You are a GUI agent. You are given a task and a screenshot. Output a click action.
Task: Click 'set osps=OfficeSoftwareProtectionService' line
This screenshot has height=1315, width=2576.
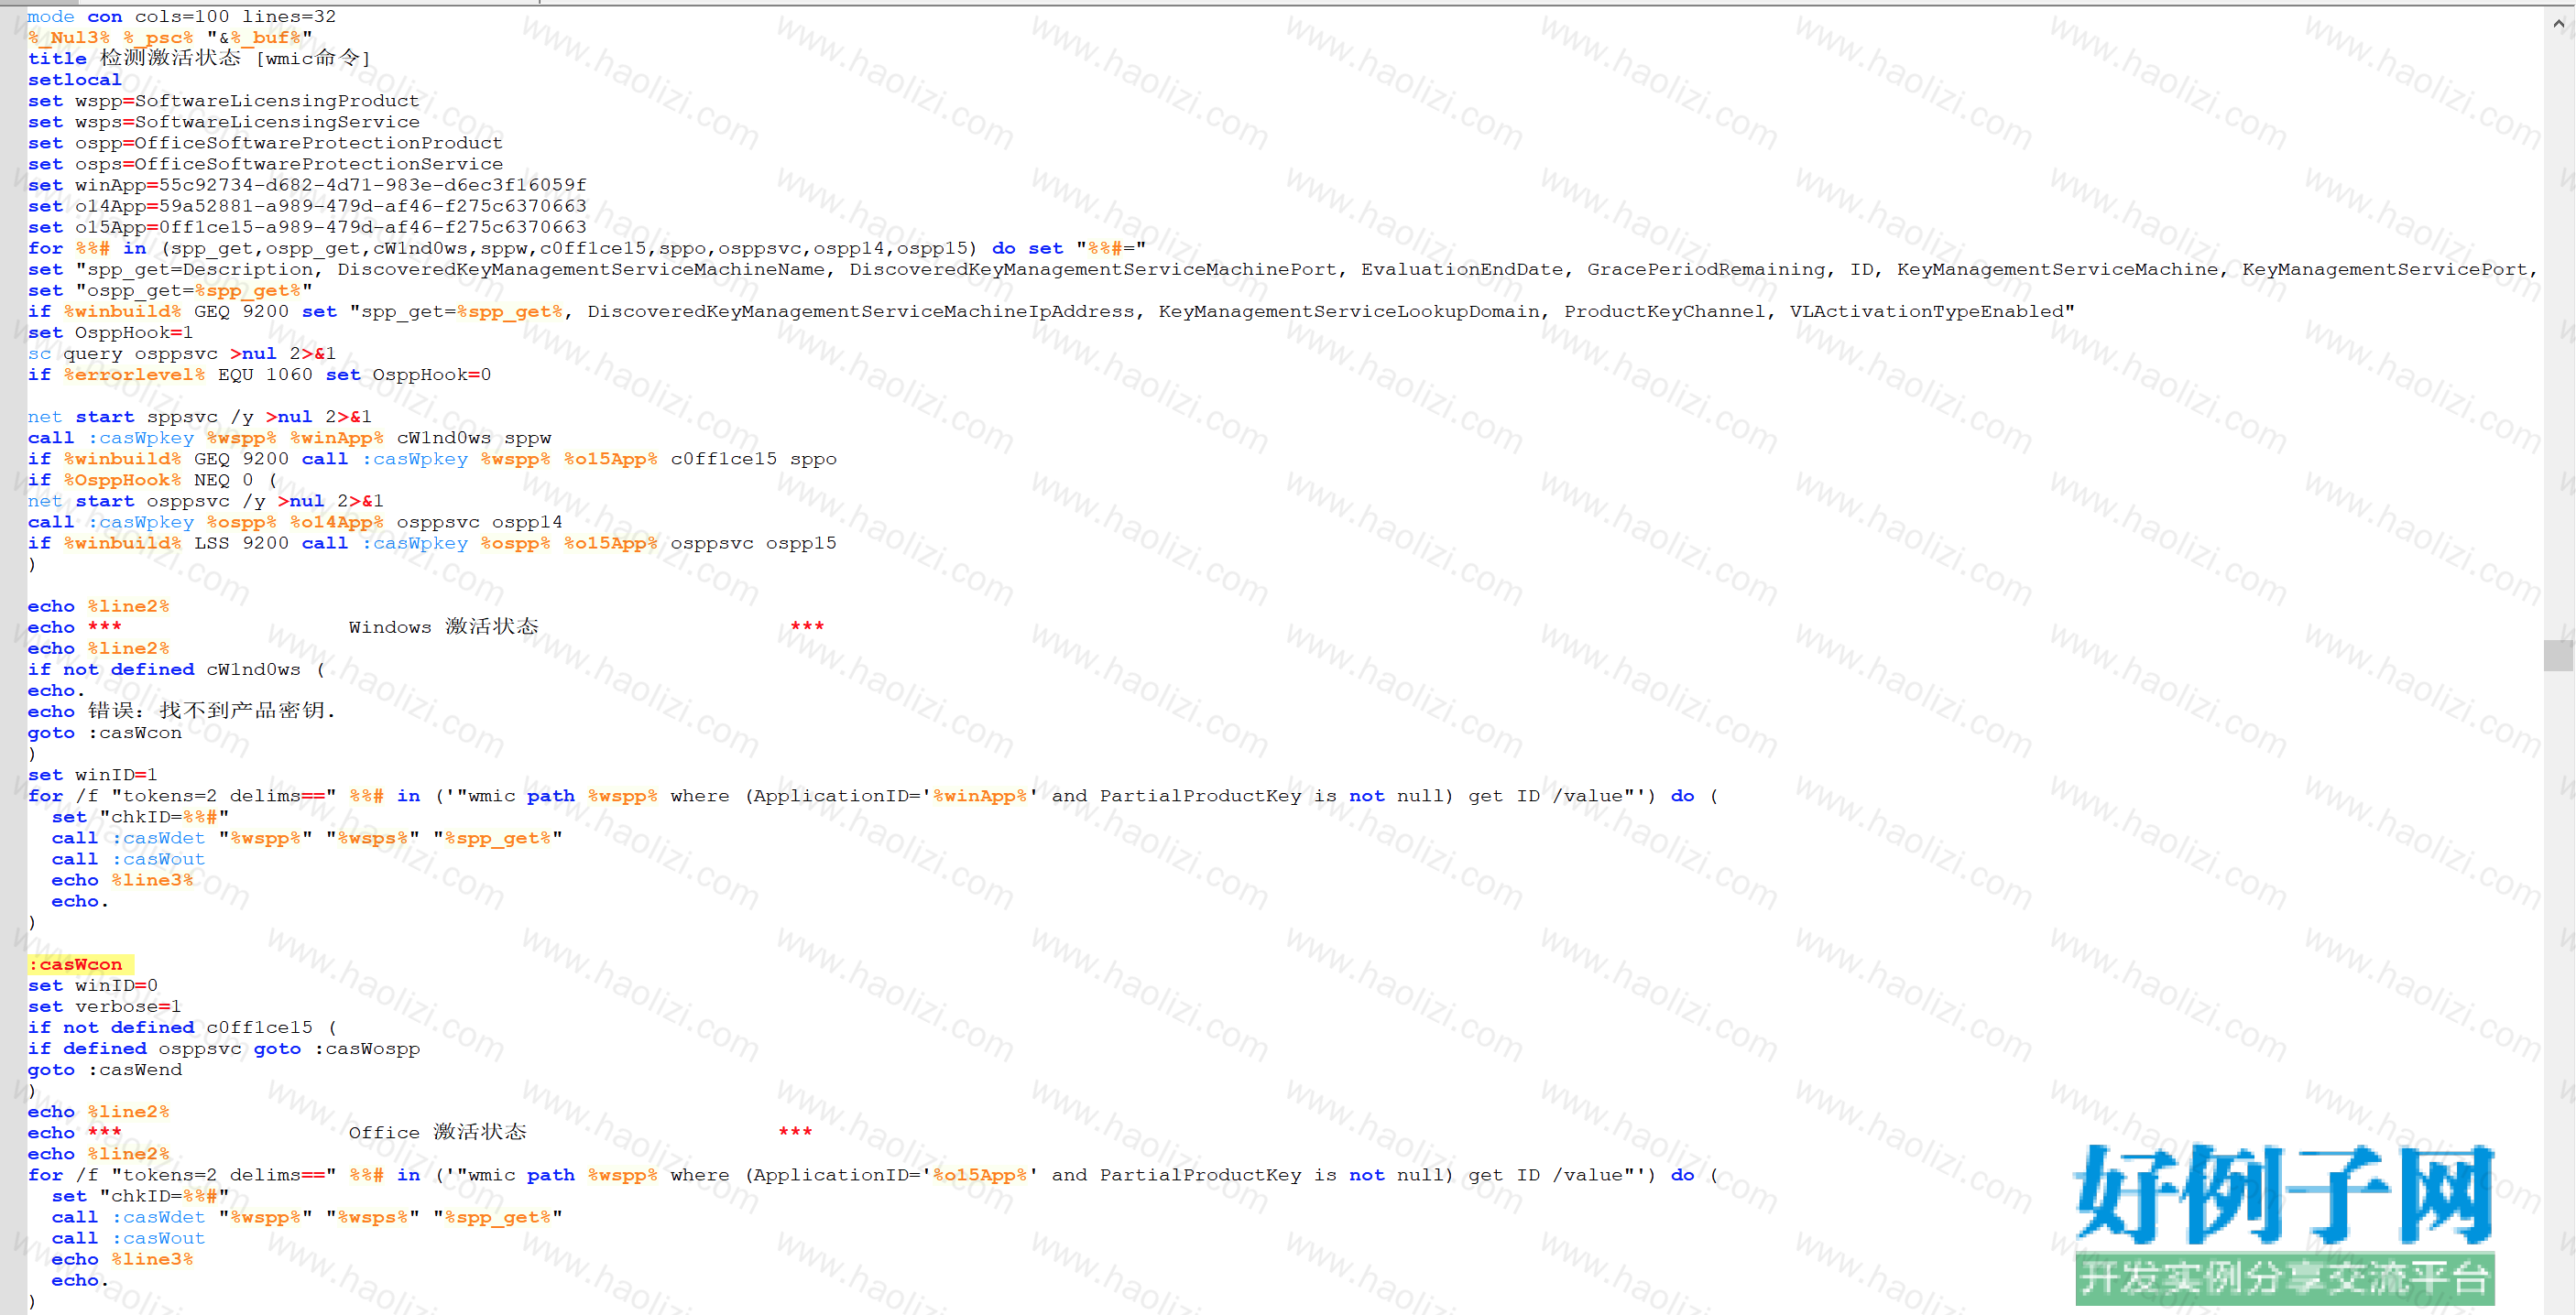[x=265, y=164]
